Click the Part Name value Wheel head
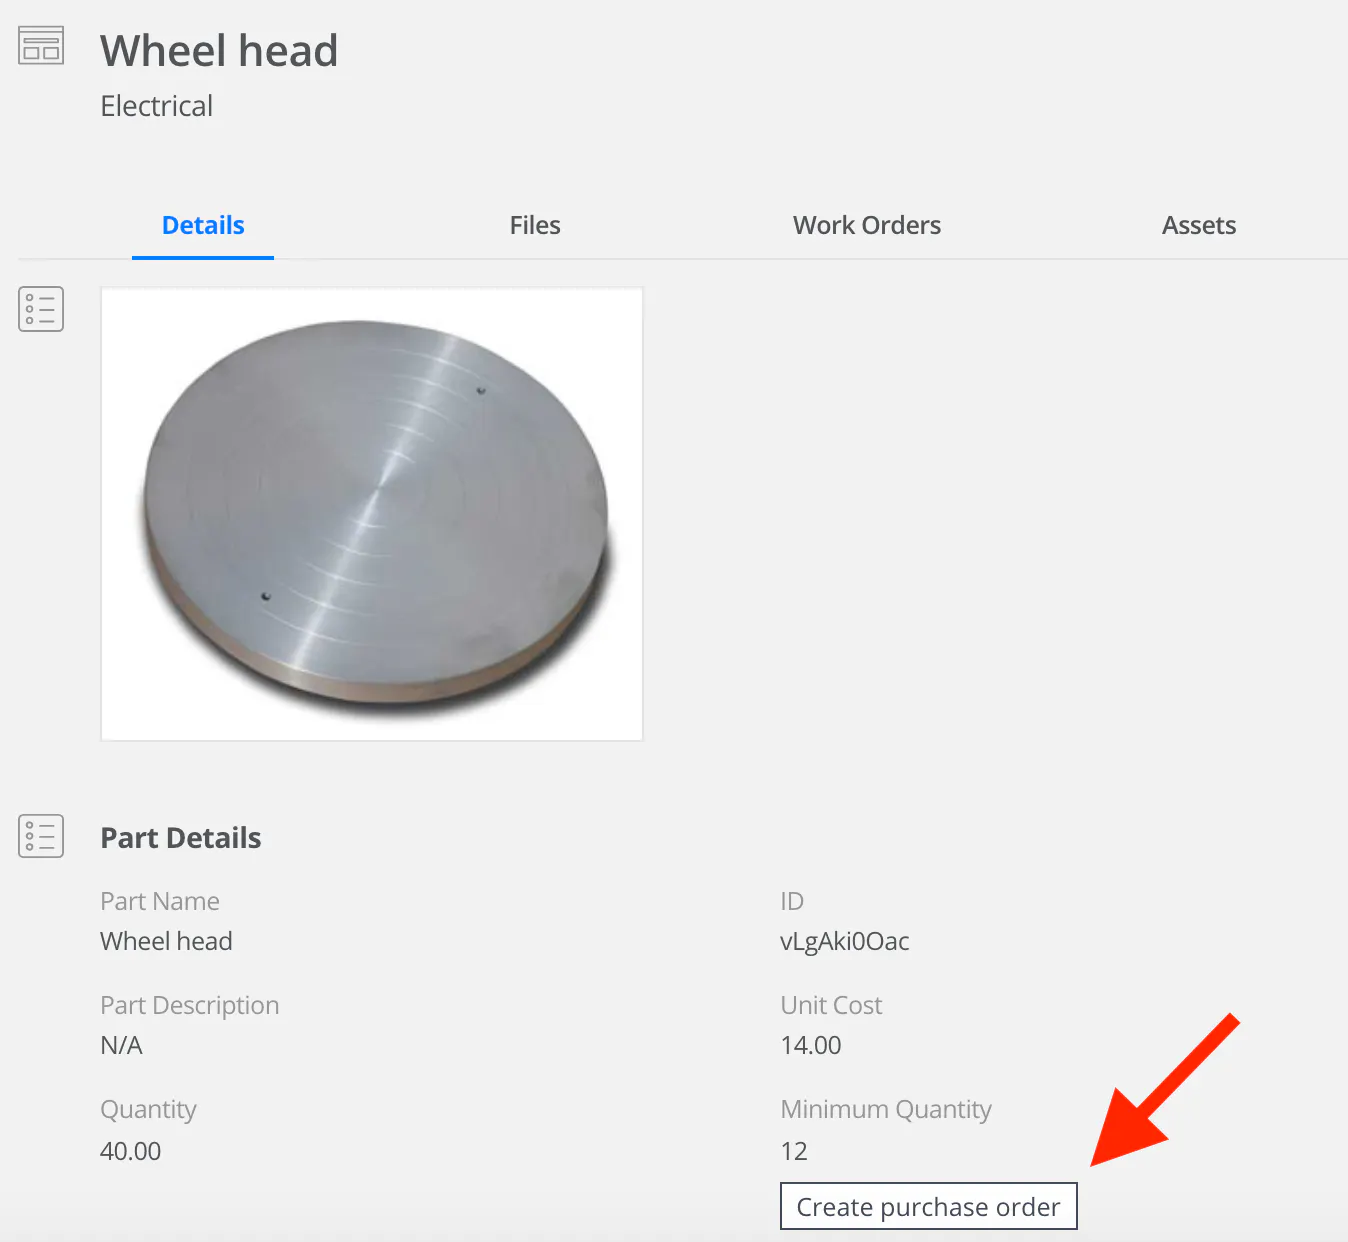Viewport: 1348px width, 1242px height. pos(166,941)
